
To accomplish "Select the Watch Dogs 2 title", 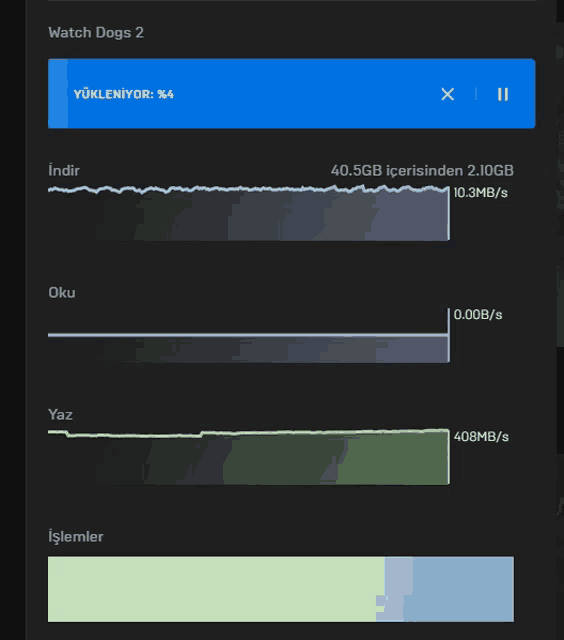I will pyautogui.click(x=96, y=32).
